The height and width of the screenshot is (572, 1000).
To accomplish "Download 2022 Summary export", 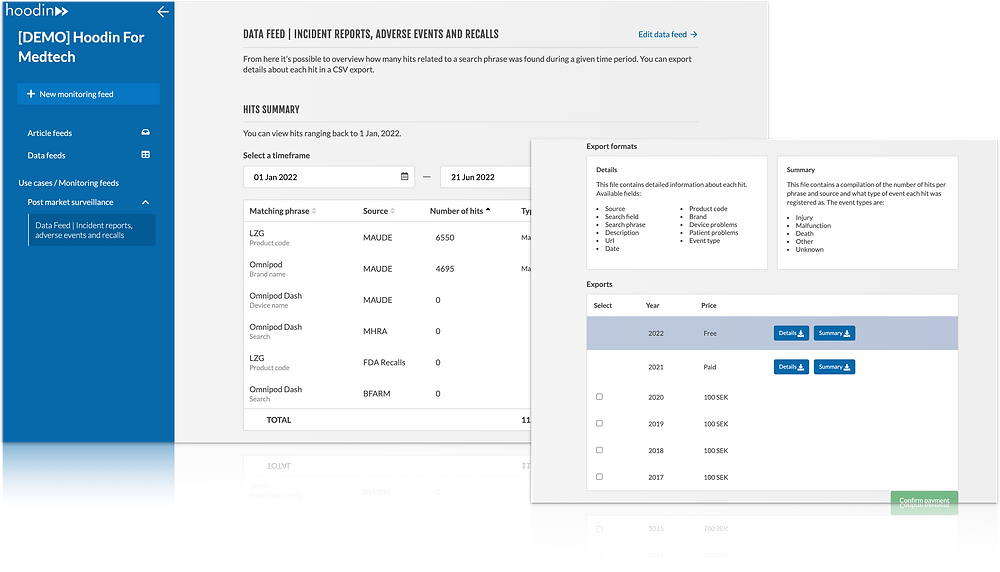I will click(x=834, y=333).
